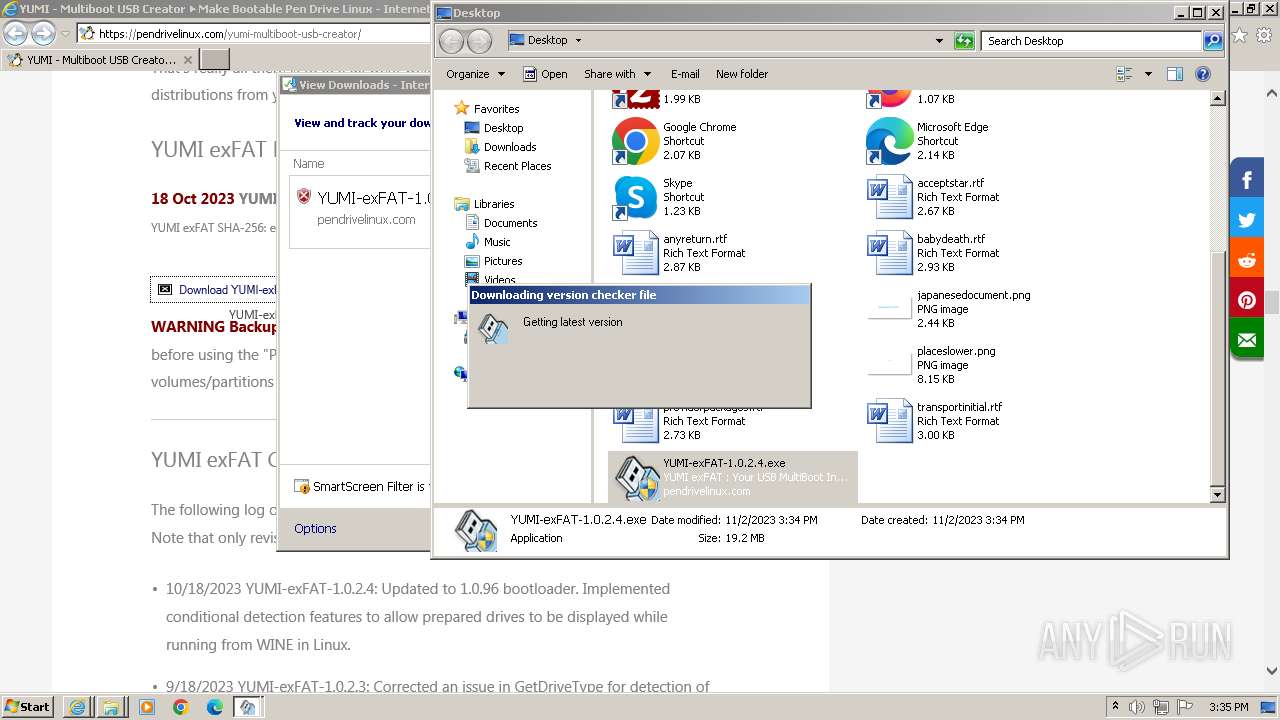
Task: Open the IE Favorites star icon
Action: [x=1240, y=34]
